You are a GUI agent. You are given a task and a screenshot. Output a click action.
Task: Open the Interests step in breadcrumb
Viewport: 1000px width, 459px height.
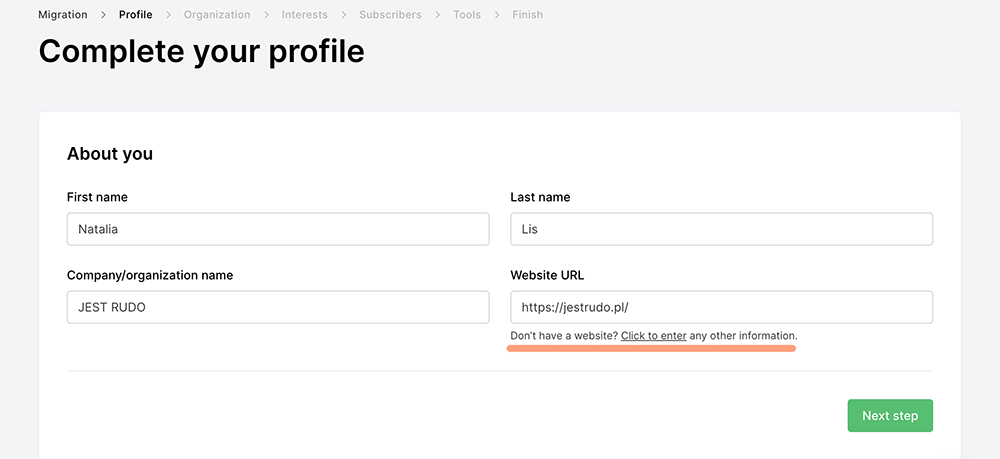[x=304, y=15]
